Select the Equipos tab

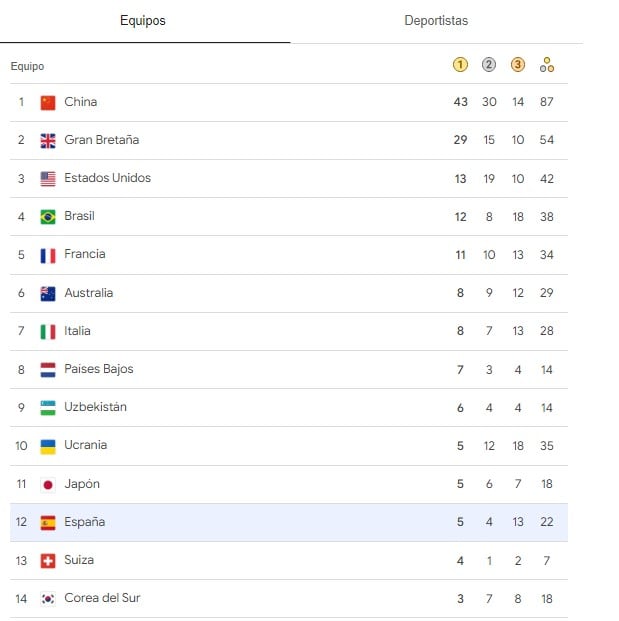[143, 21]
